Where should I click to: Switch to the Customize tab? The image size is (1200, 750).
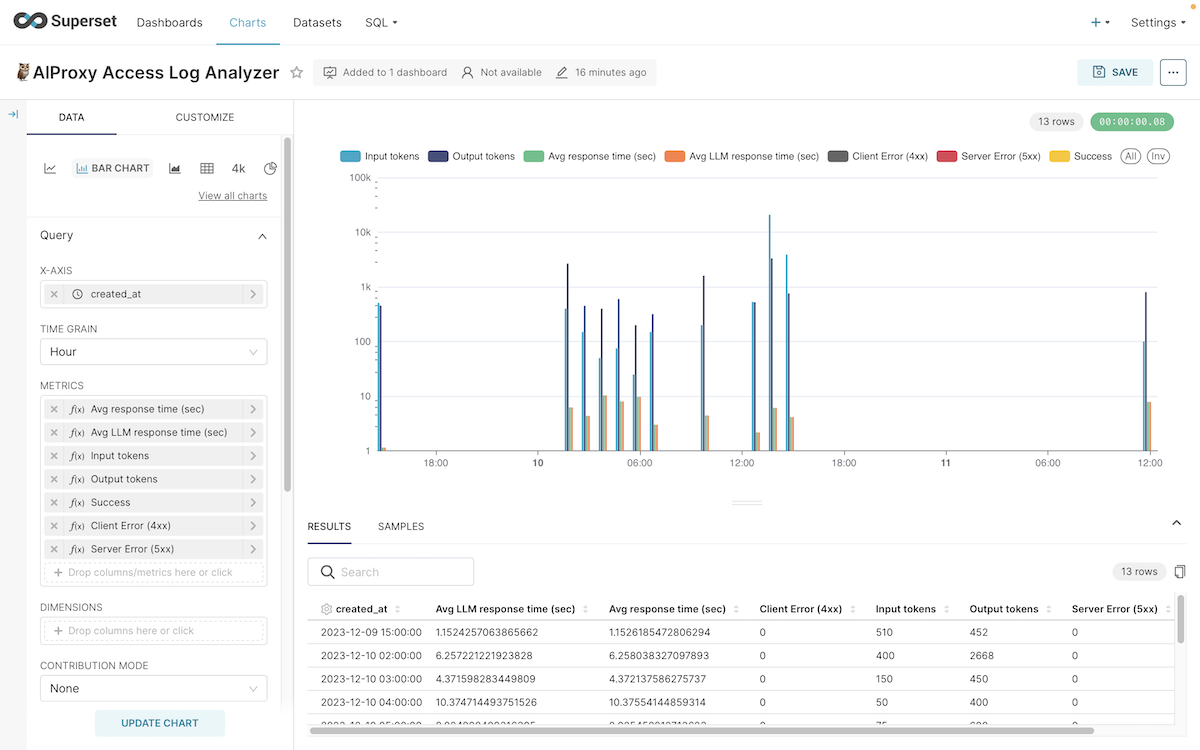[x=204, y=117]
